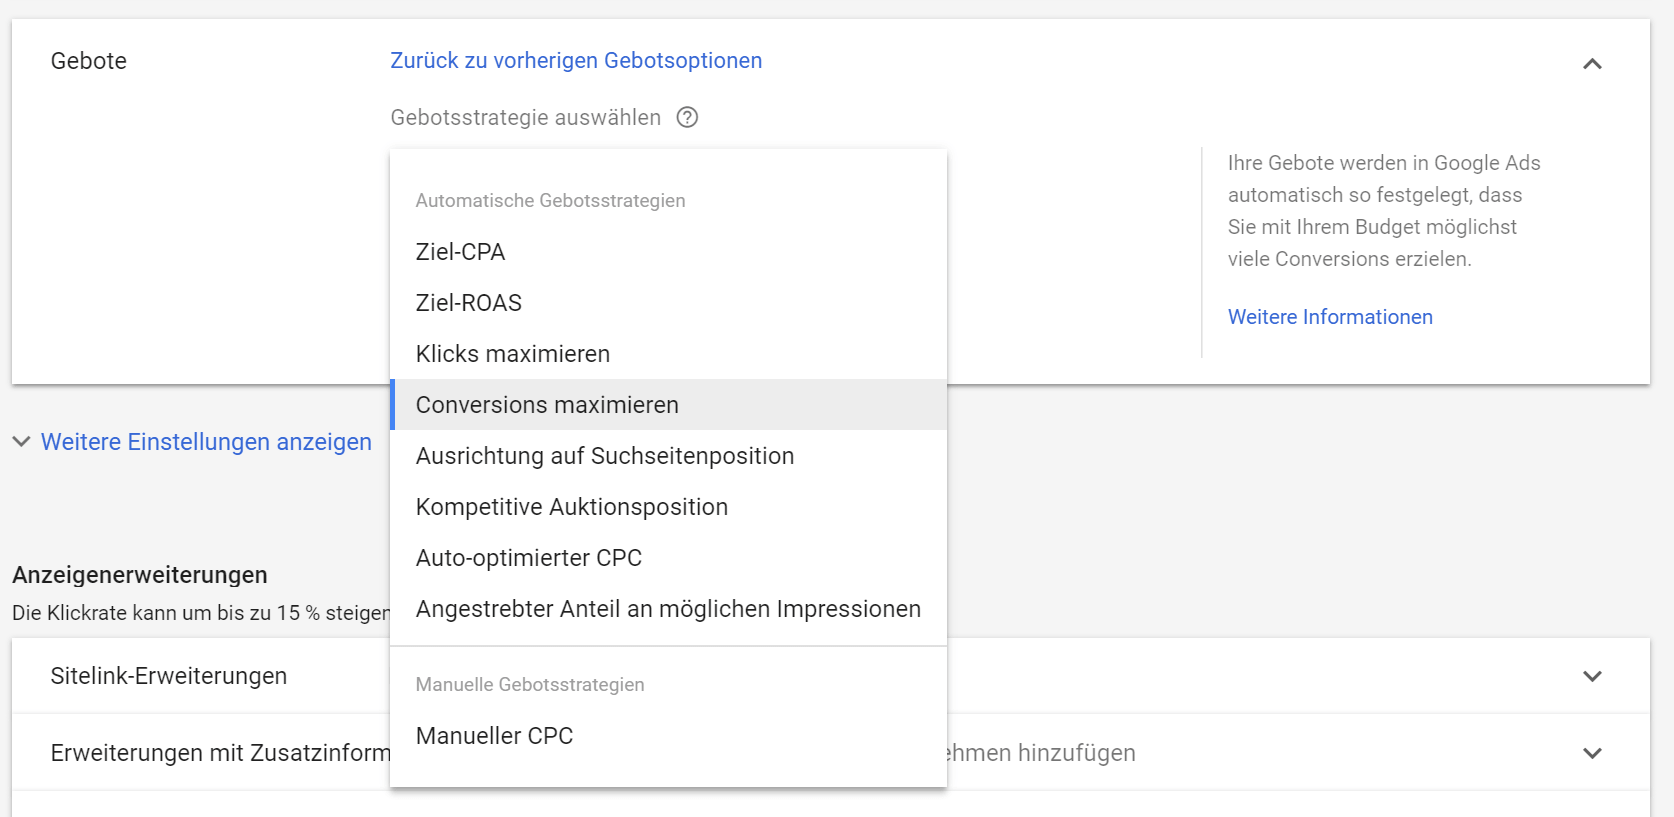Pick Angestrebter Anteil an möglichen Impressionen
1674x817 pixels.
point(668,609)
